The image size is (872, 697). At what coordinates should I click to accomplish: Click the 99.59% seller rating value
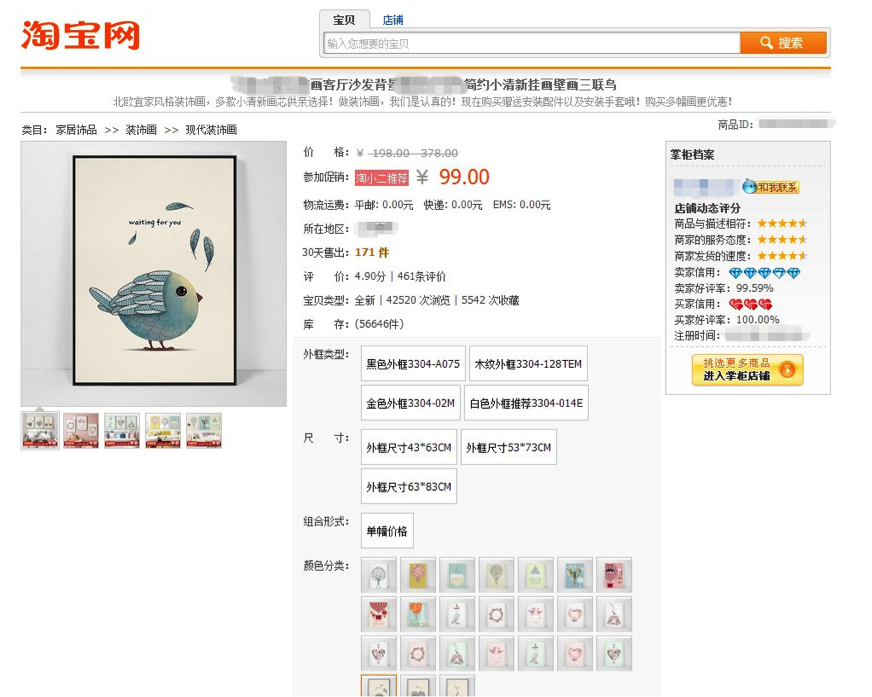click(755, 288)
